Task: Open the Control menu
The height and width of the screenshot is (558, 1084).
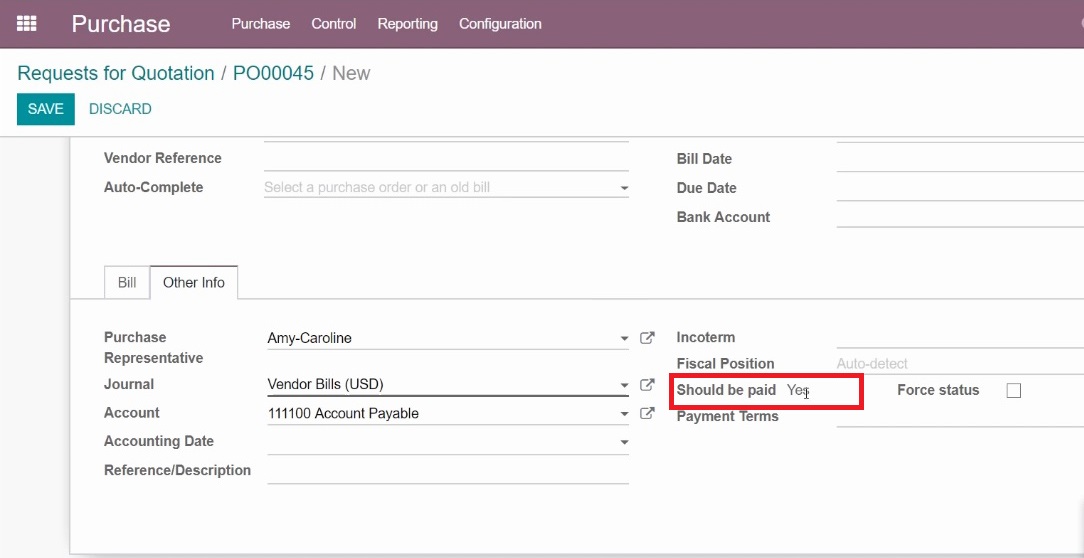Action: point(333,24)
